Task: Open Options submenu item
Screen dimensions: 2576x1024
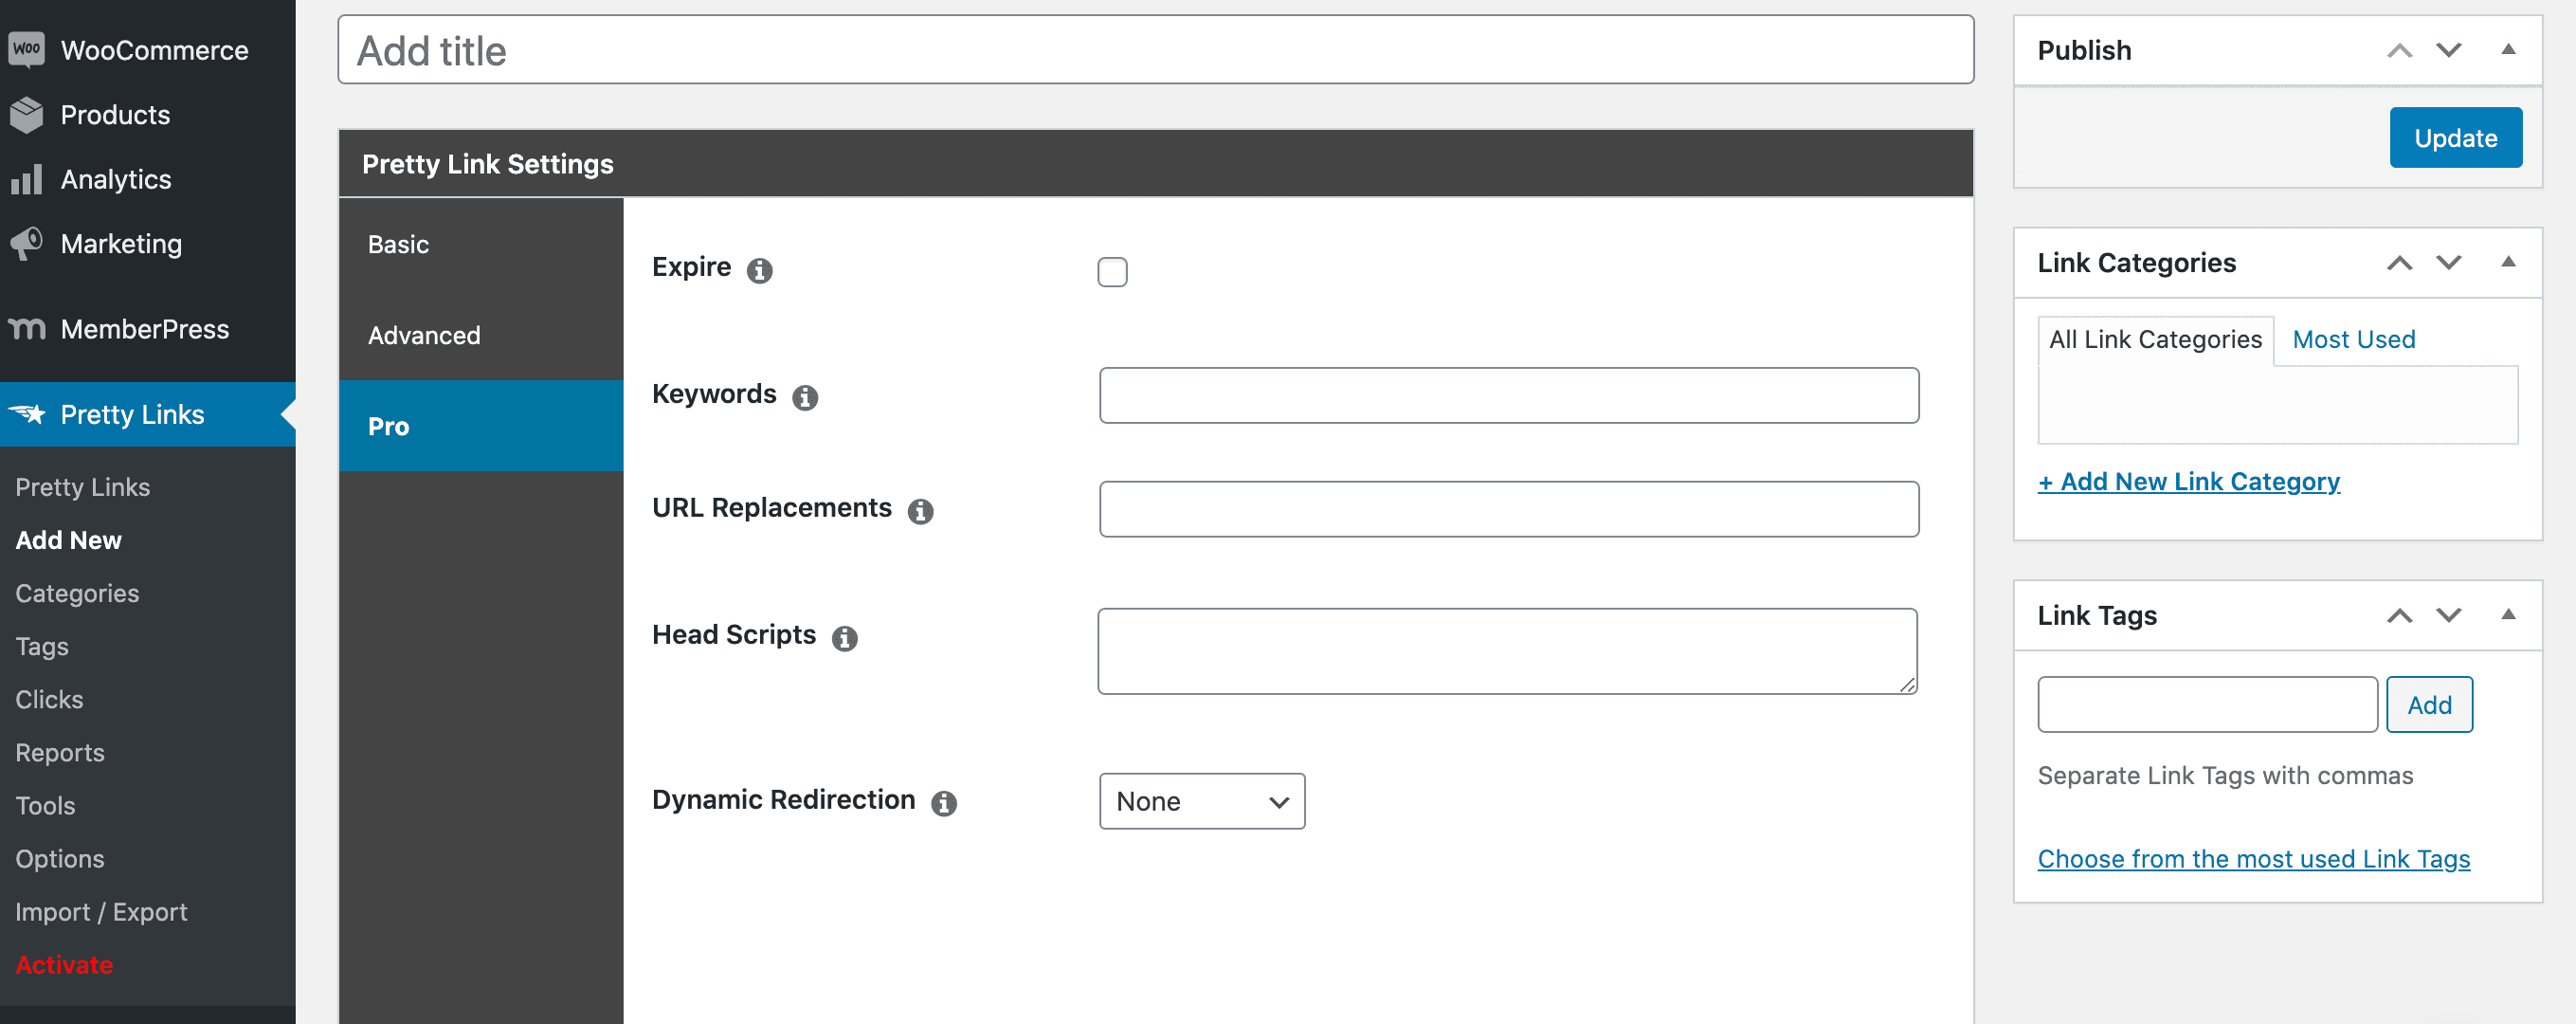Action: point(60,858)
